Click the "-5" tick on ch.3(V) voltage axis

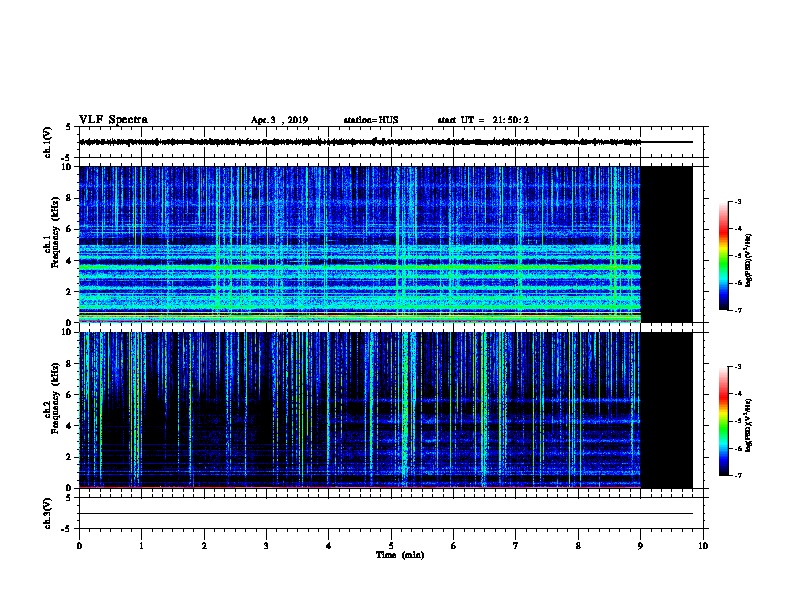68,529
